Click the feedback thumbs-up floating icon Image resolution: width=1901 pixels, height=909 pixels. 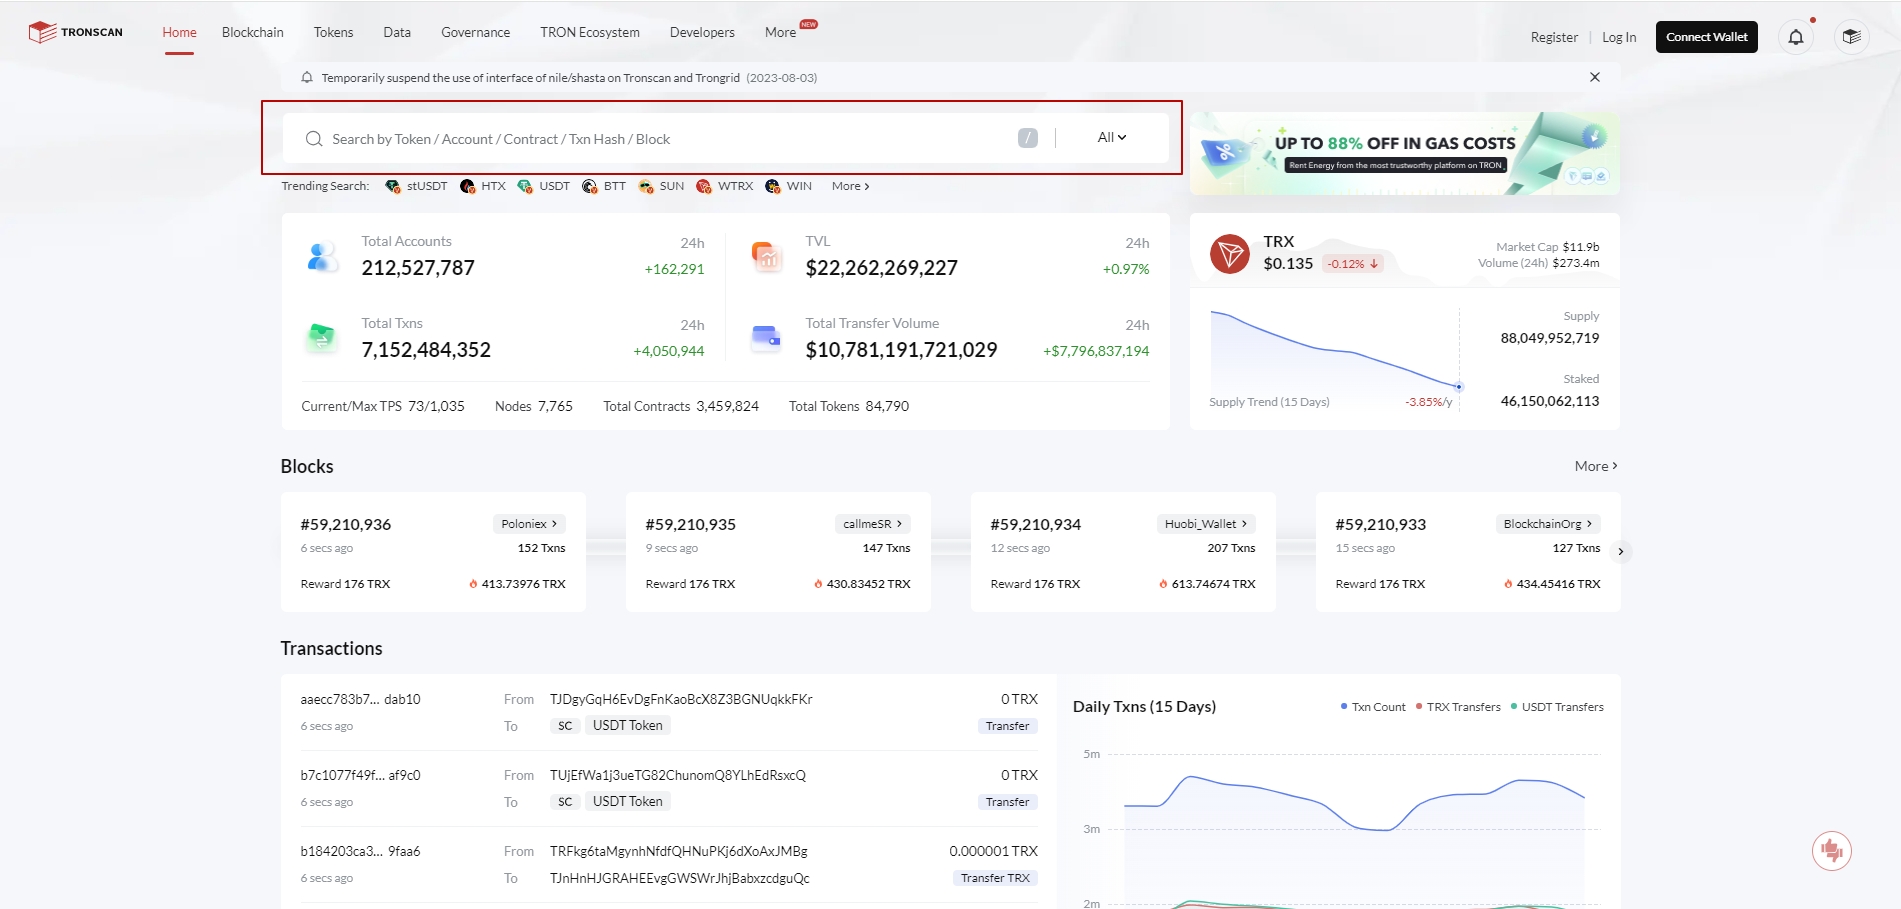(1832, 851)
